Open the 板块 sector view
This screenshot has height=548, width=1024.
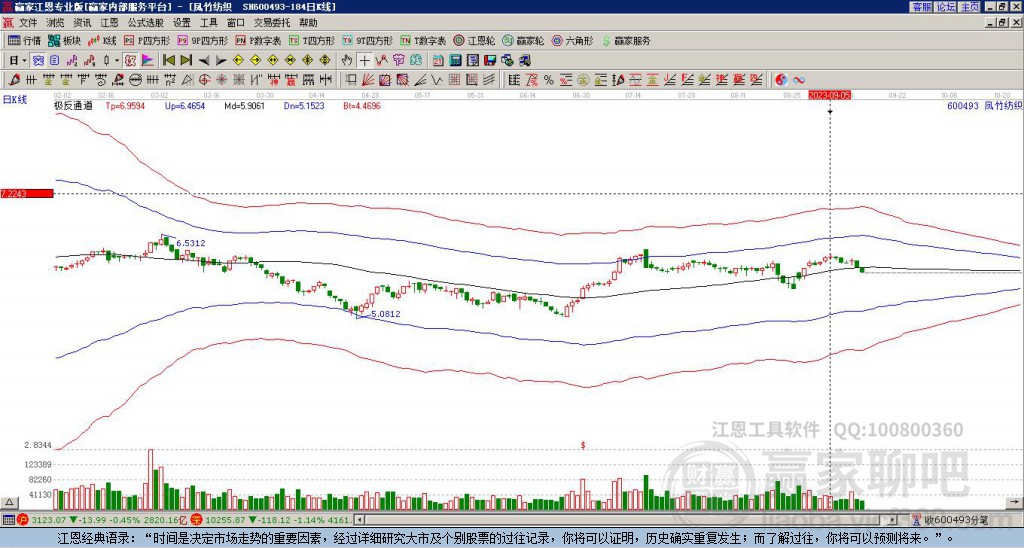(64, 40)
